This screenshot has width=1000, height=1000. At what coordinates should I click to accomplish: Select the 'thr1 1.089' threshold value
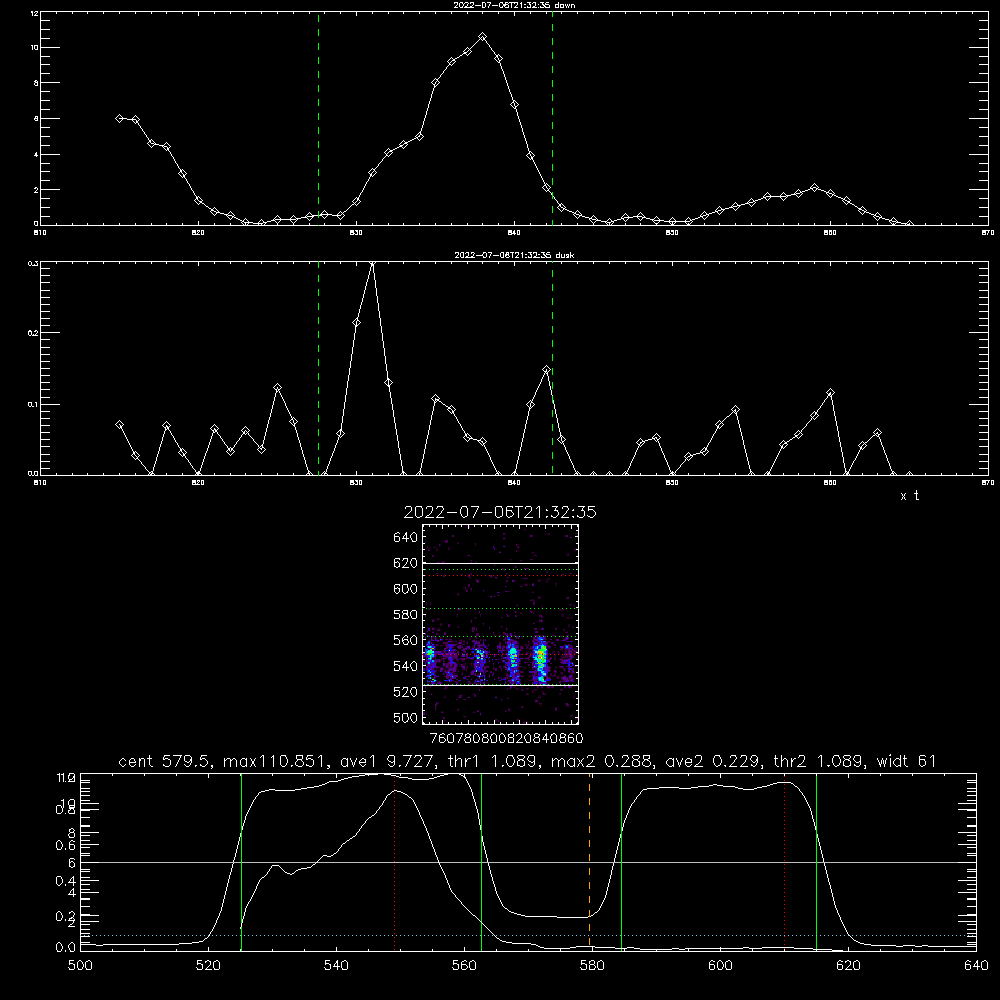coord(494,761)
